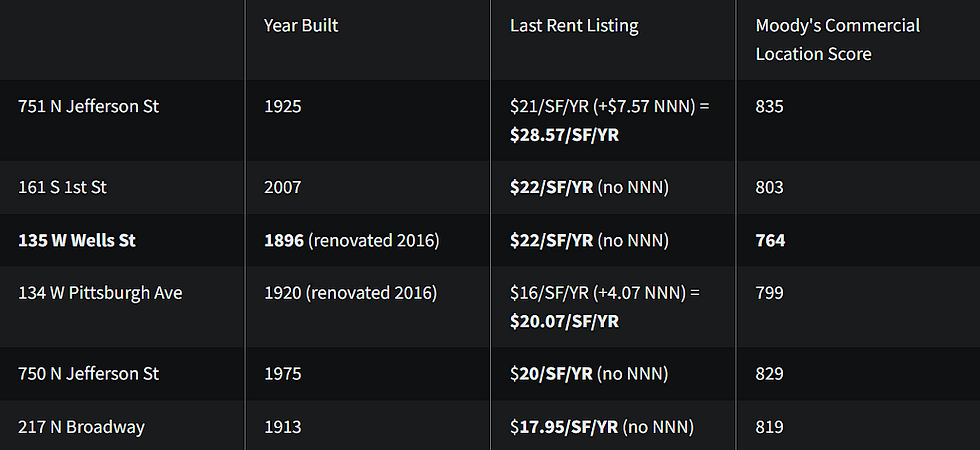980x450 pixels.
Task: Click the 1920 (renovated 2016) cell
Action: [351, 293]
